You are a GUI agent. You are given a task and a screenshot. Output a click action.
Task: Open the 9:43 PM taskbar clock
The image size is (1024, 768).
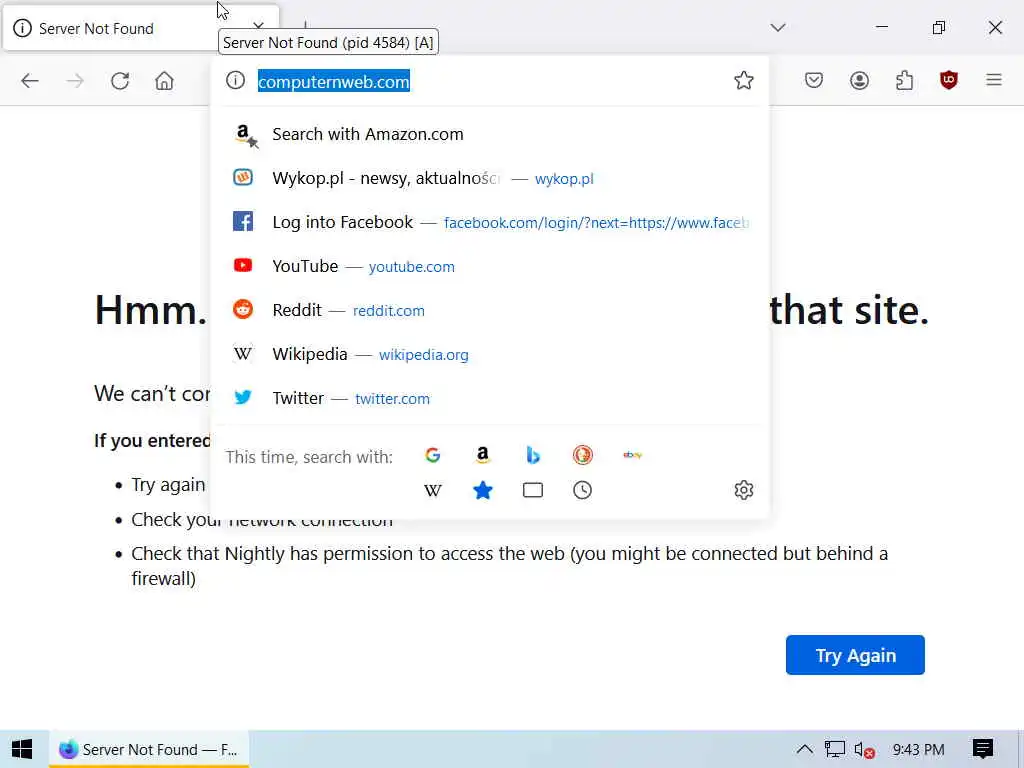pos(918,750)
